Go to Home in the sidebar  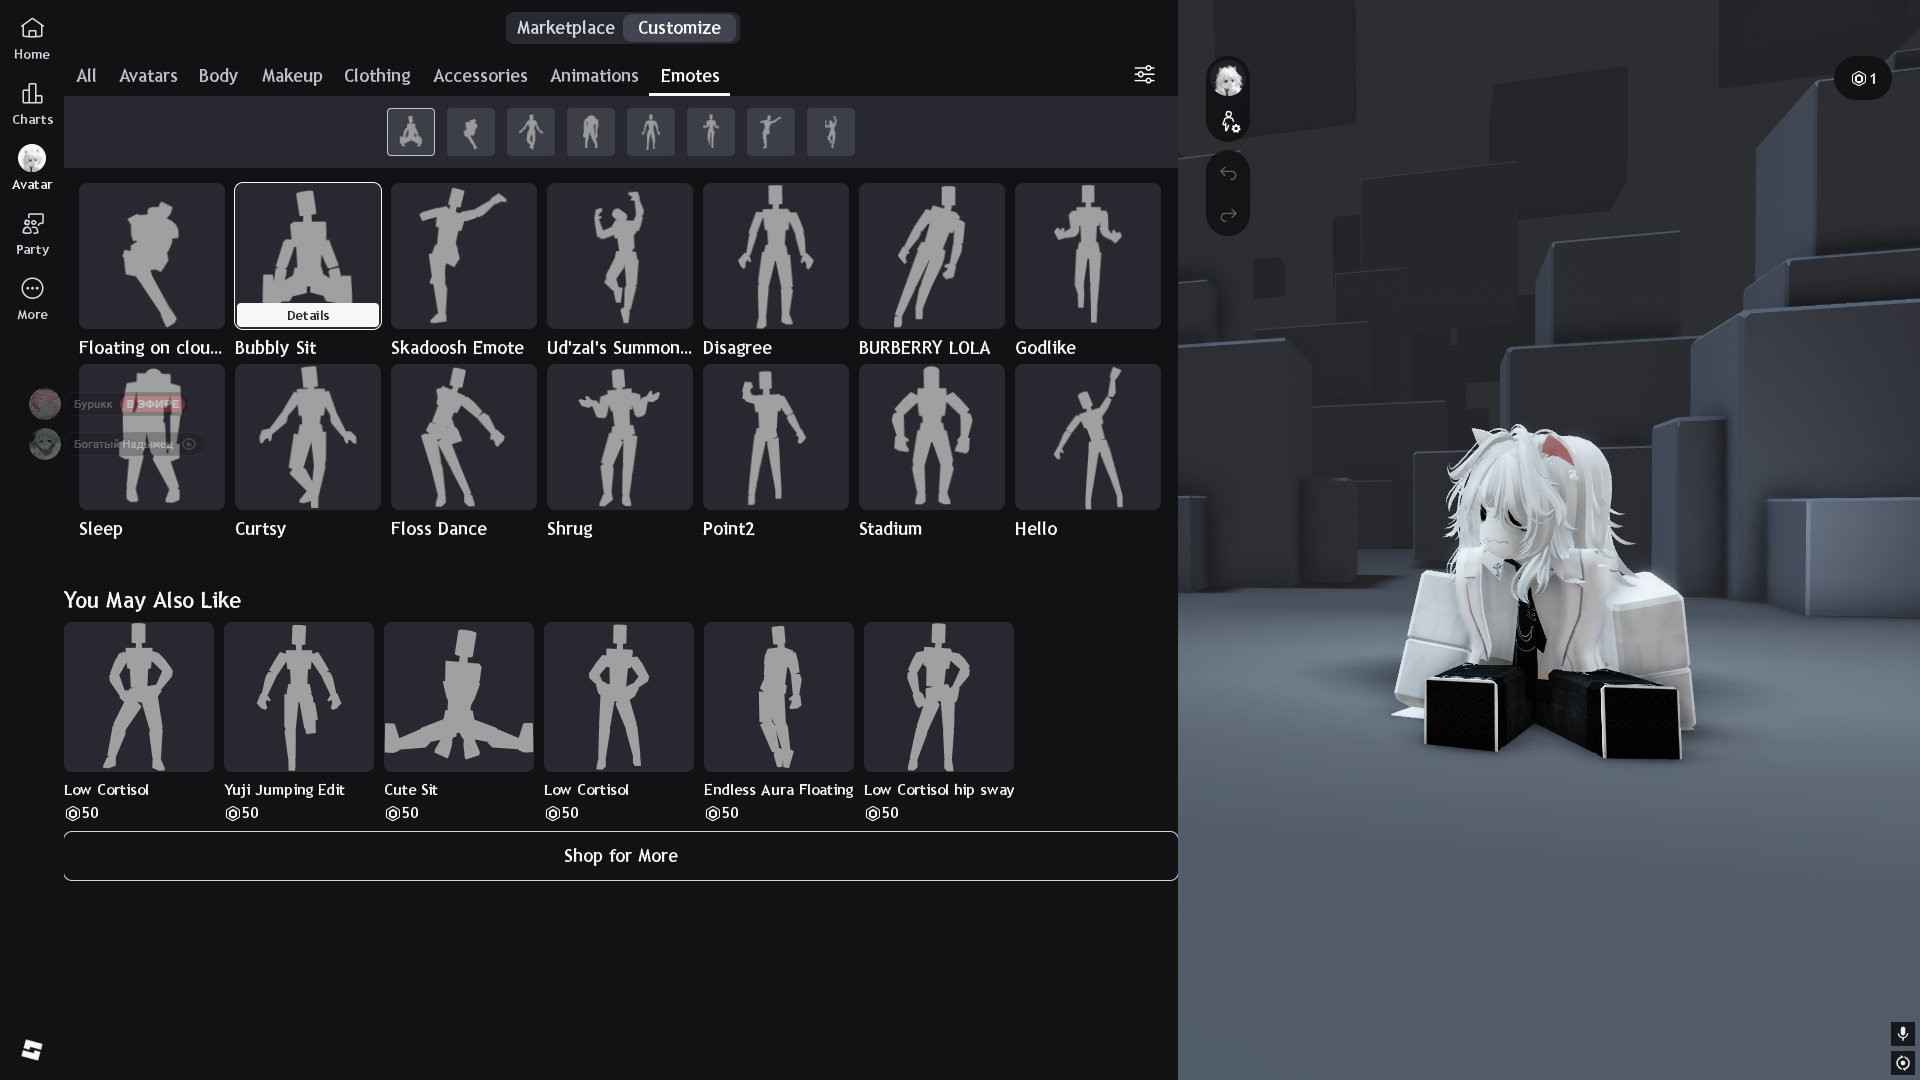tap(32, 39)
